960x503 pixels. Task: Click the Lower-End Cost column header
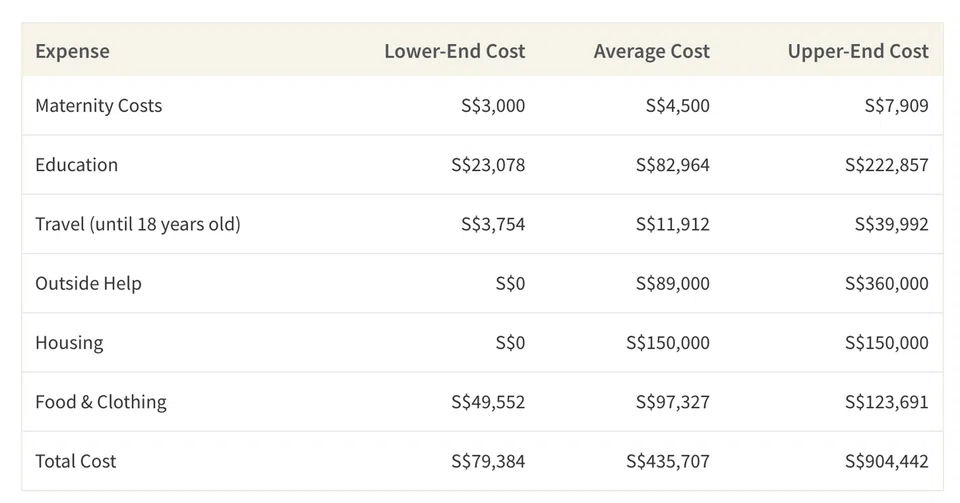(x=454, y=51)
